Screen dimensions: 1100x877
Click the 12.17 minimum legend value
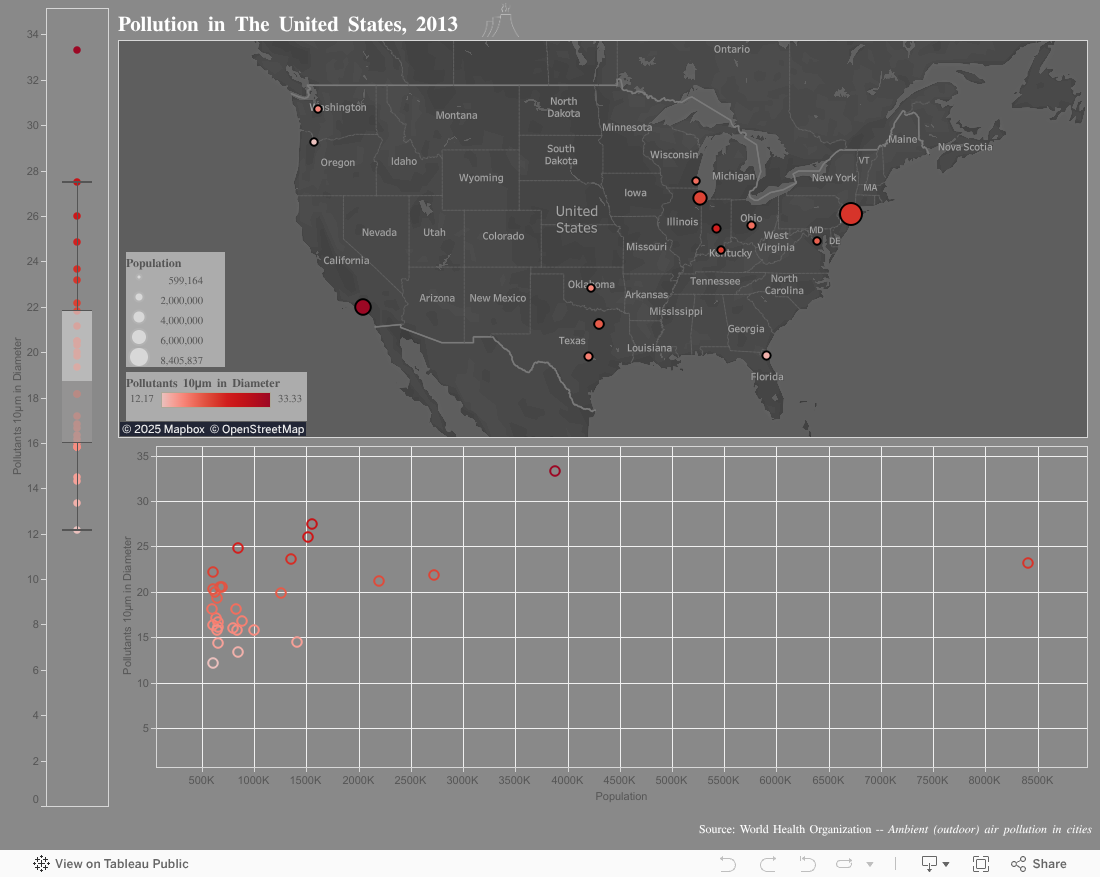(142, 399)
